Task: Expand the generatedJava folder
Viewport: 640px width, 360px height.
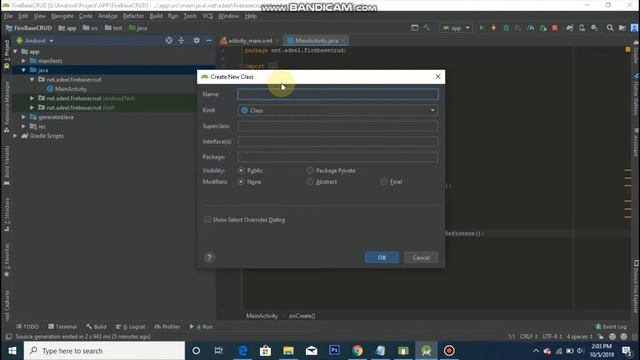Action: coord(24,117)
